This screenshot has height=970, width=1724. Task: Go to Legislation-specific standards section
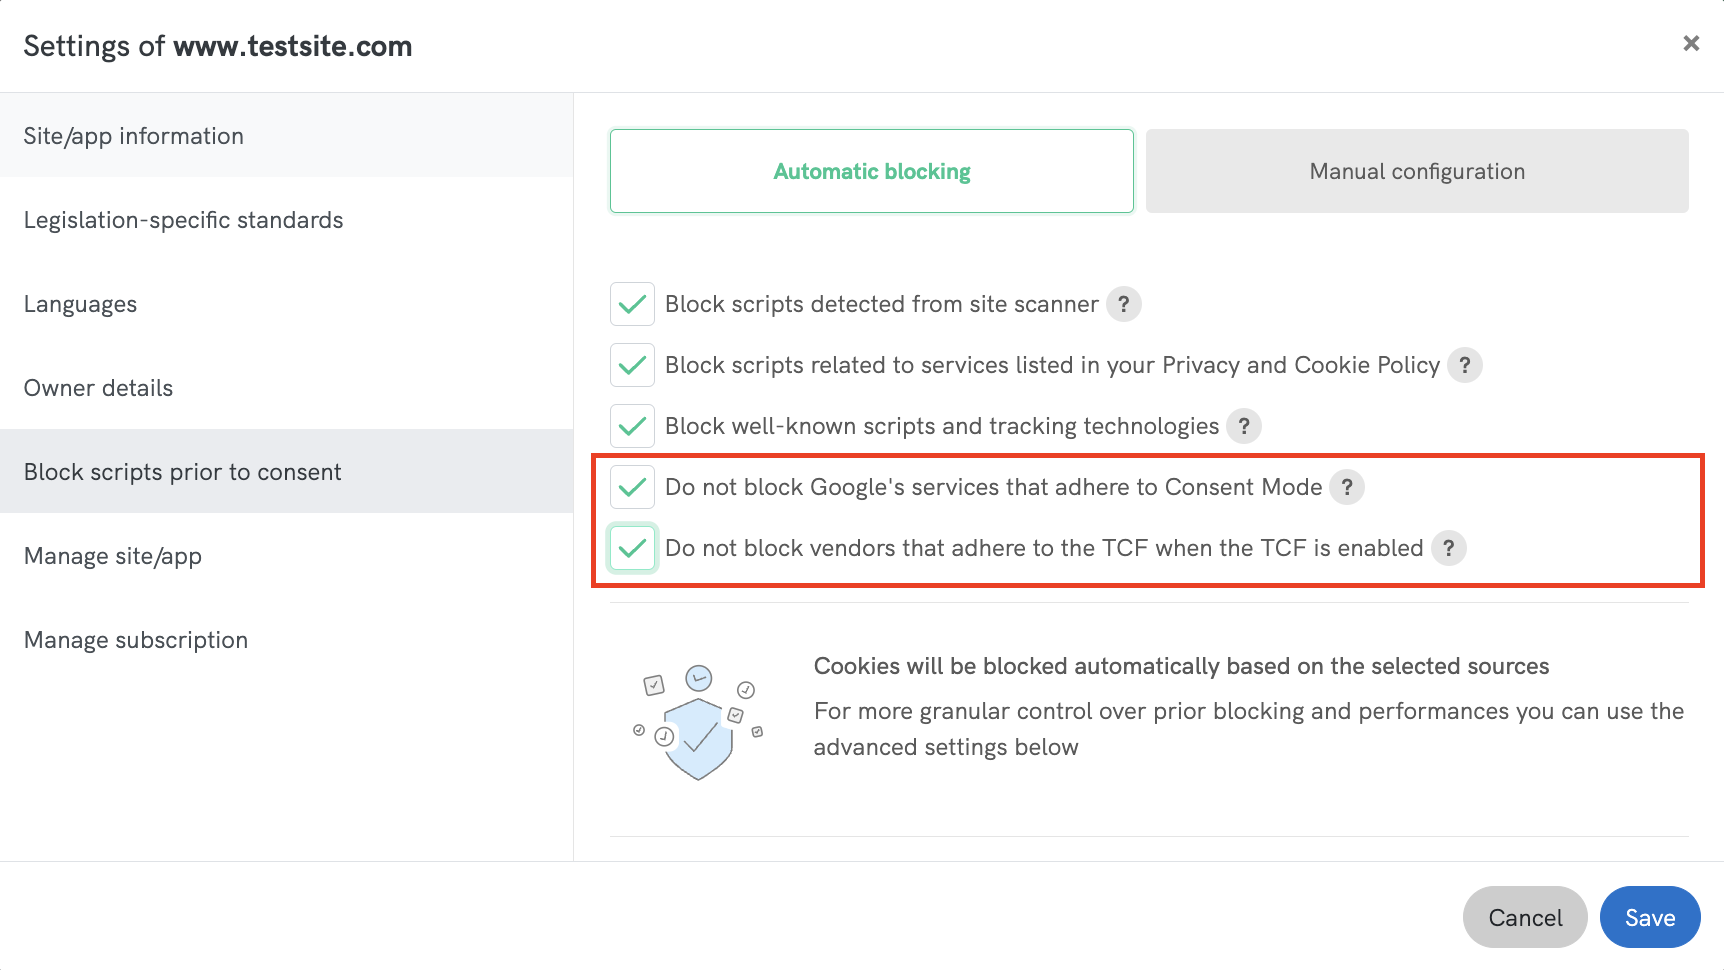[183, 220]
